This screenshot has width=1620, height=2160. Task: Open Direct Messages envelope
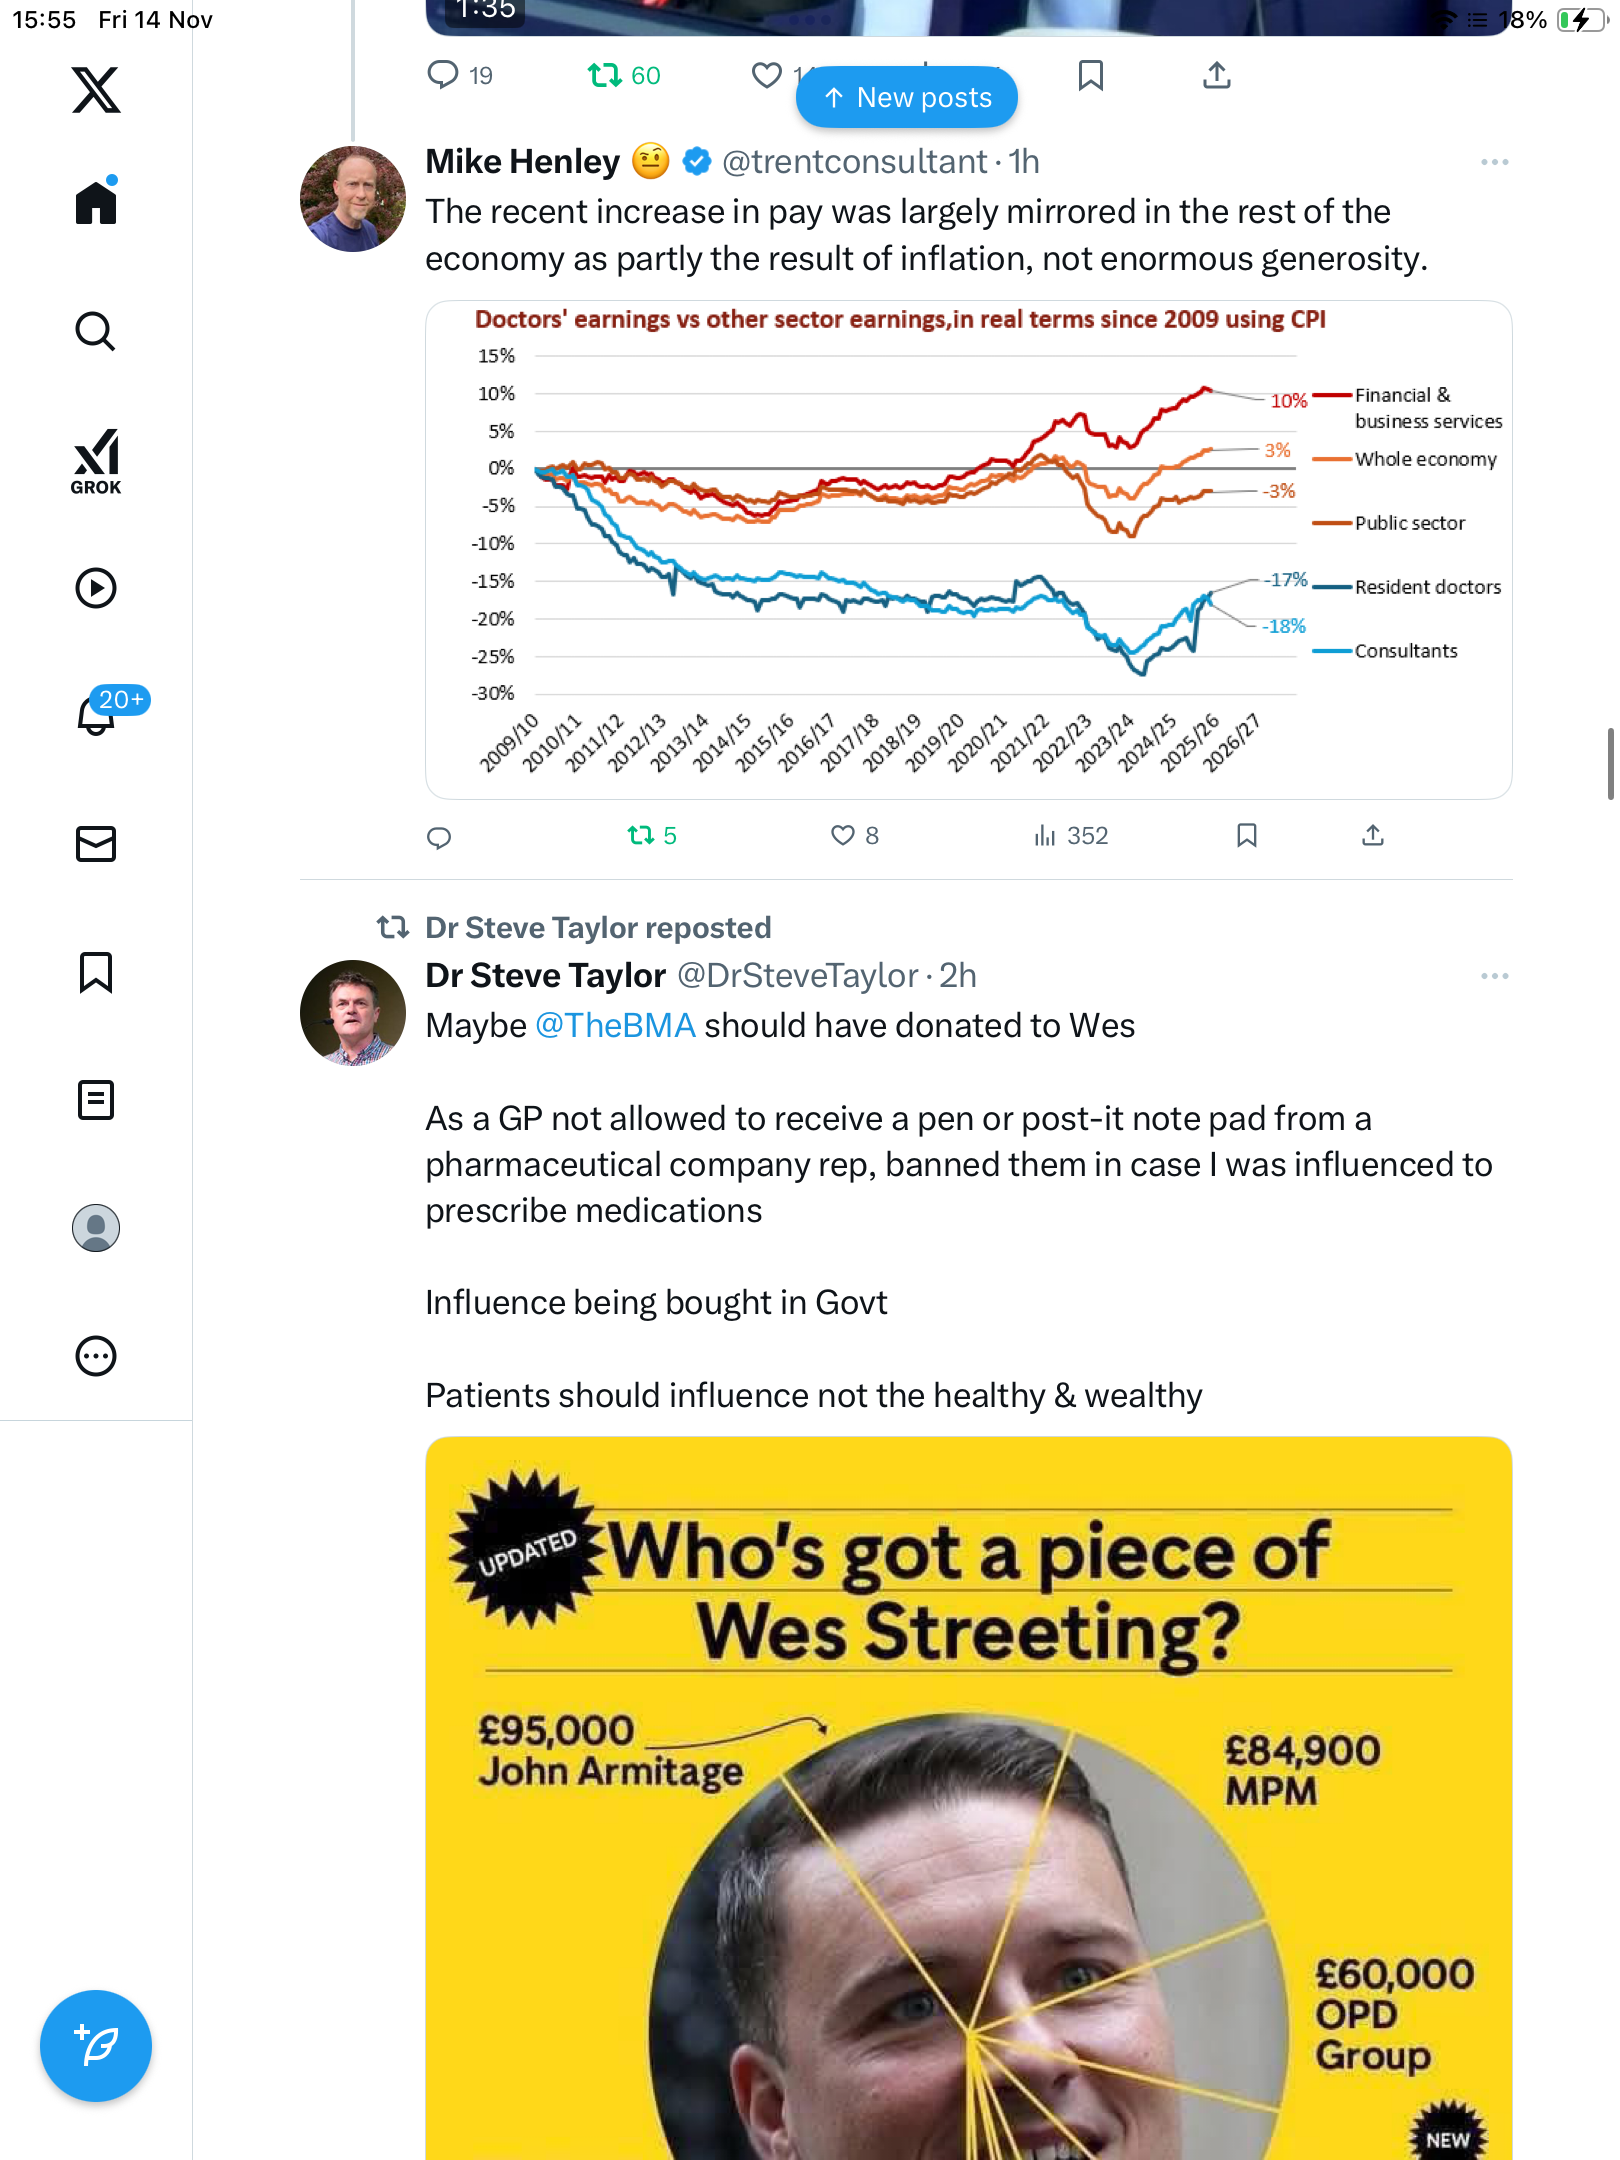coord(96,844)
